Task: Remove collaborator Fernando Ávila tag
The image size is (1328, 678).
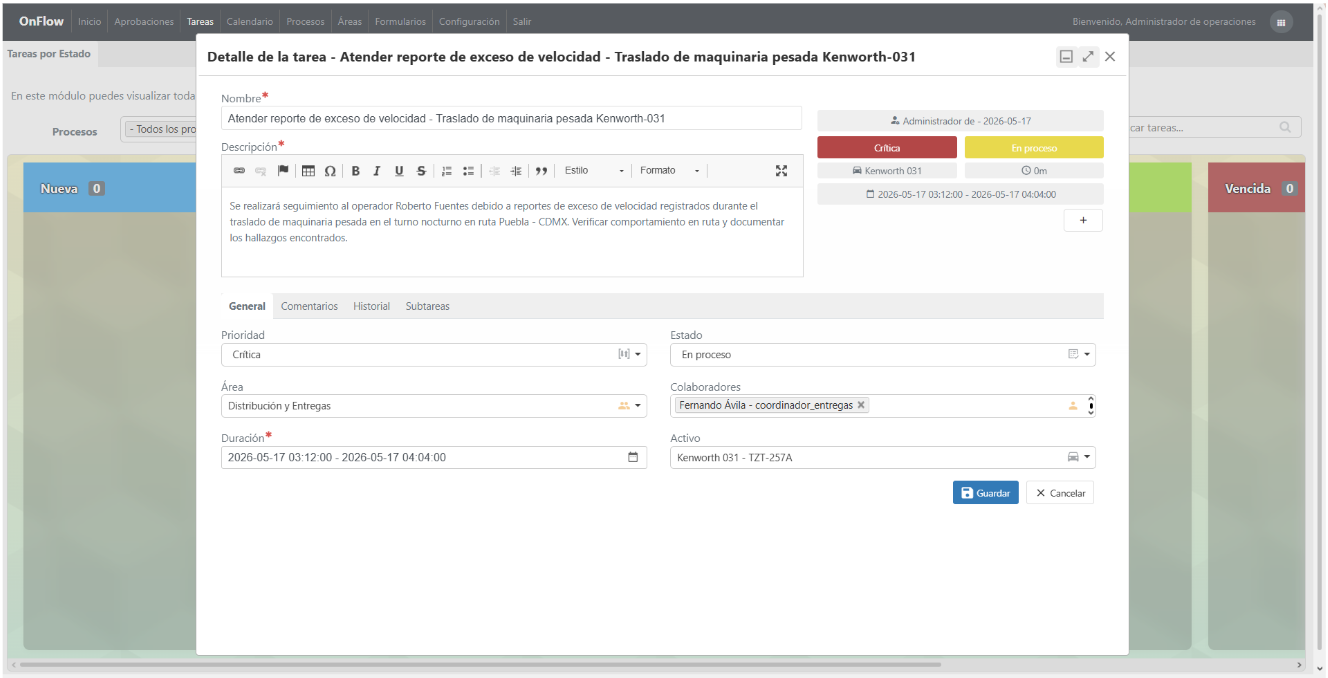Action: click(x=862, y=406)
